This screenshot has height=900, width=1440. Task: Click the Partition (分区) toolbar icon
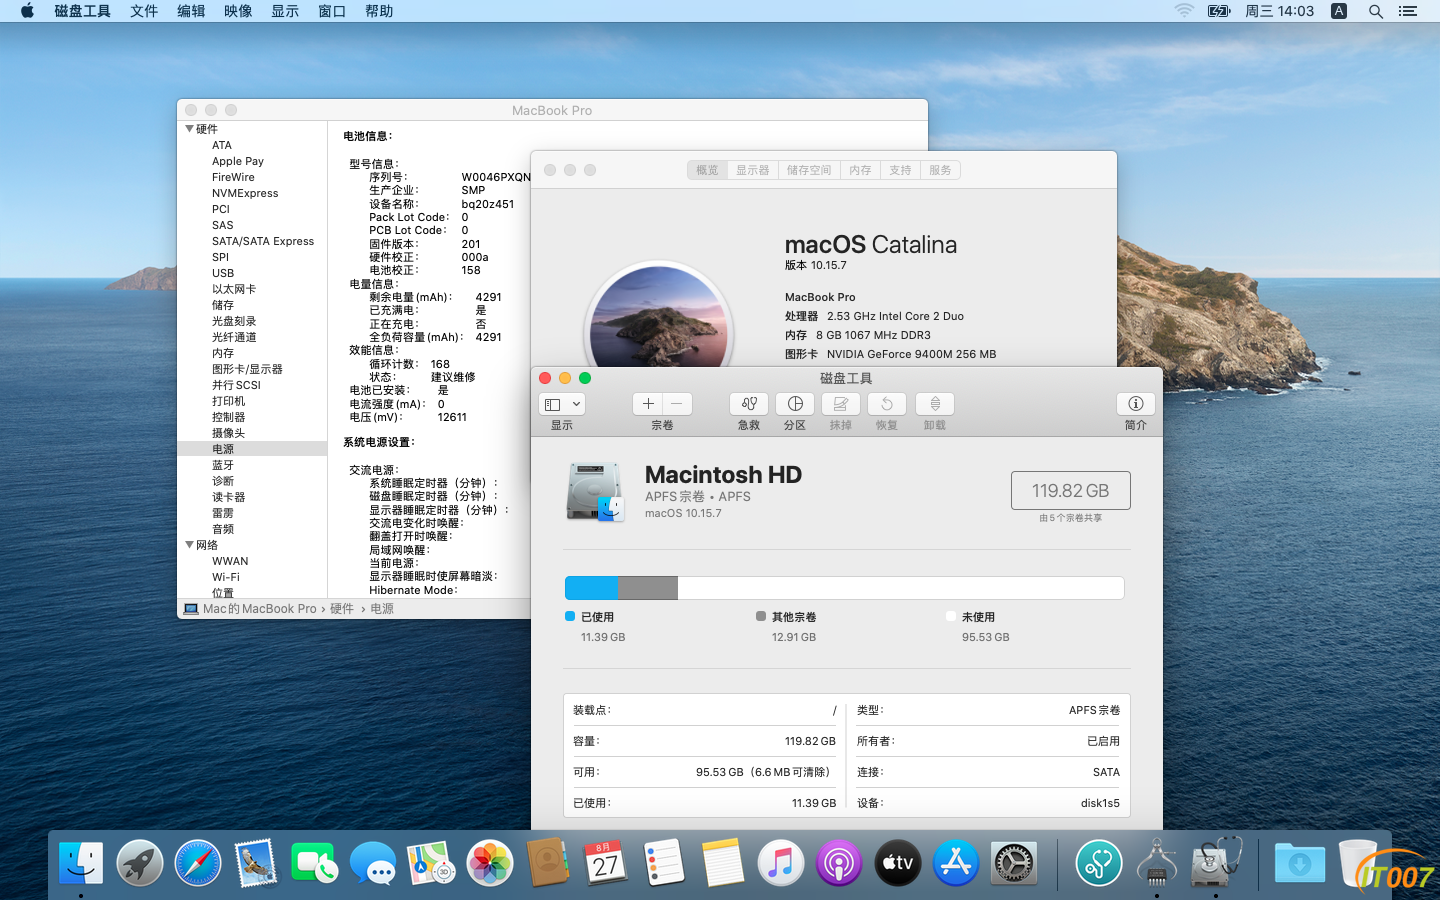coord(795,403)
